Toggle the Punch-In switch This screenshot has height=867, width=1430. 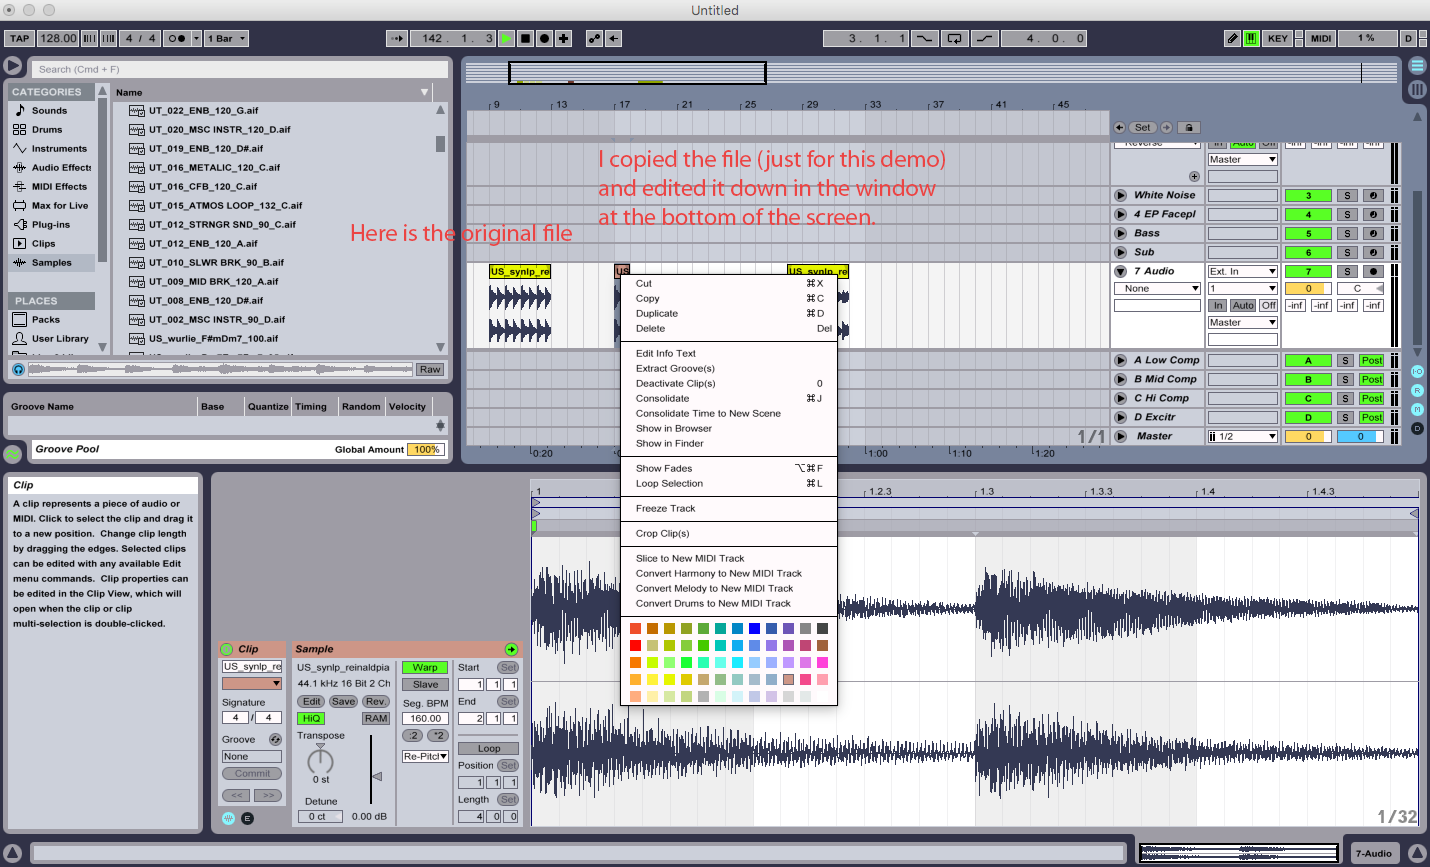pyautogui.click(x=924, y=38)
